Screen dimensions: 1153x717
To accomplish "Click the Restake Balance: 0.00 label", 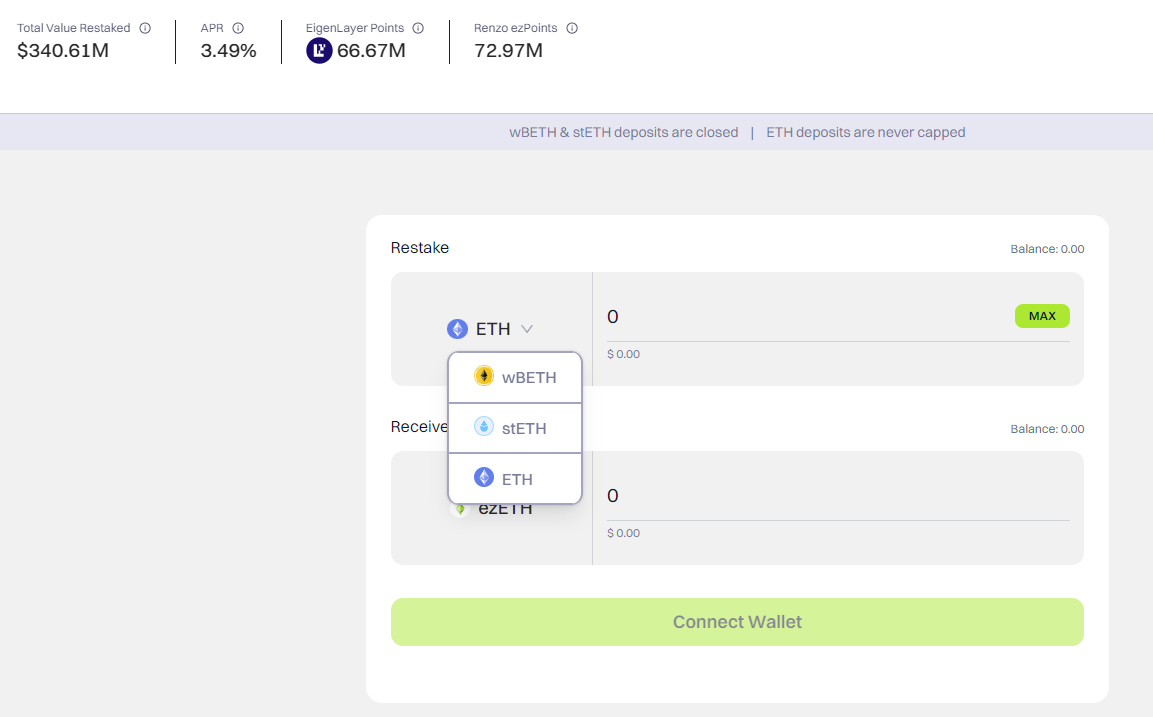I will click(1047, 249).
